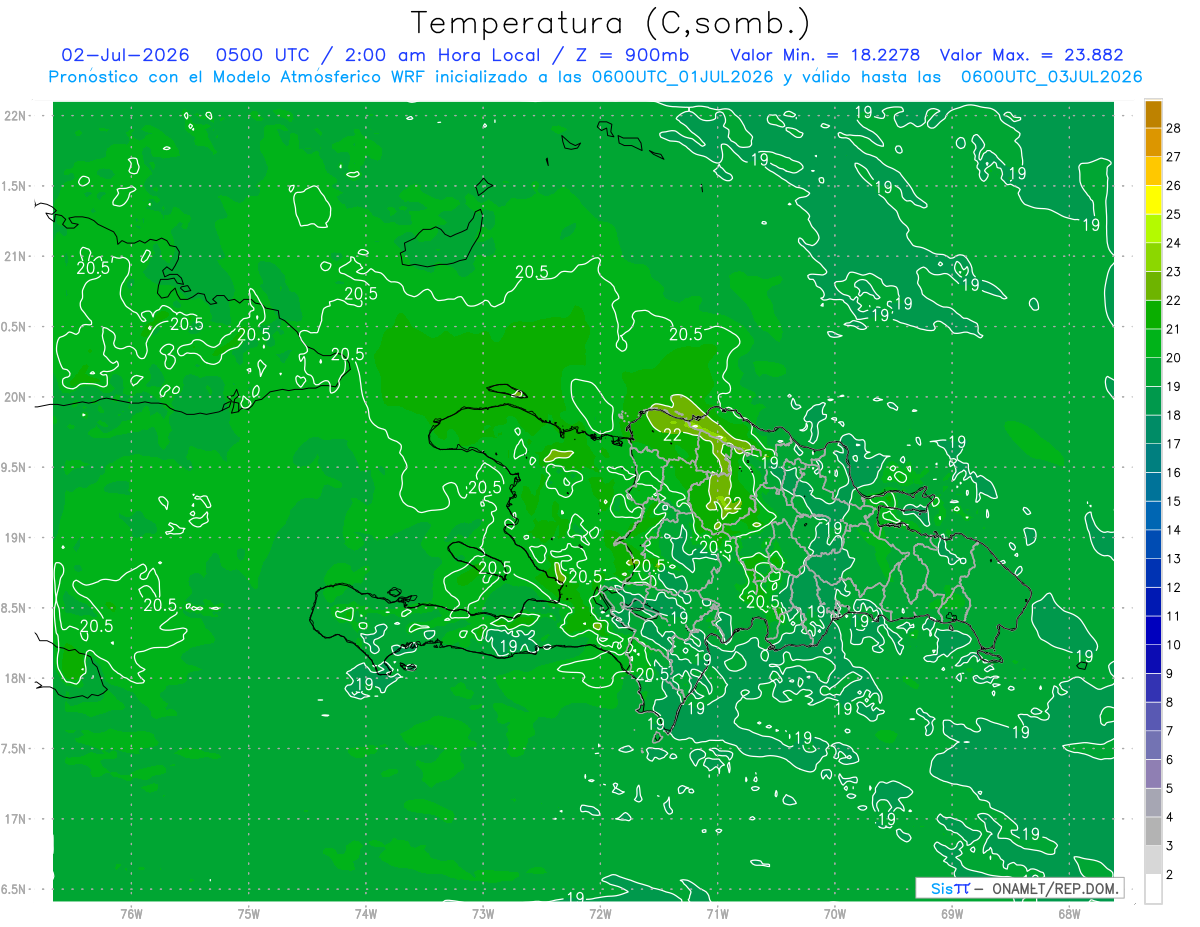1200x927 pixels.
Task: Click the "69W" longitude axis label
Action: pos(952,914)
